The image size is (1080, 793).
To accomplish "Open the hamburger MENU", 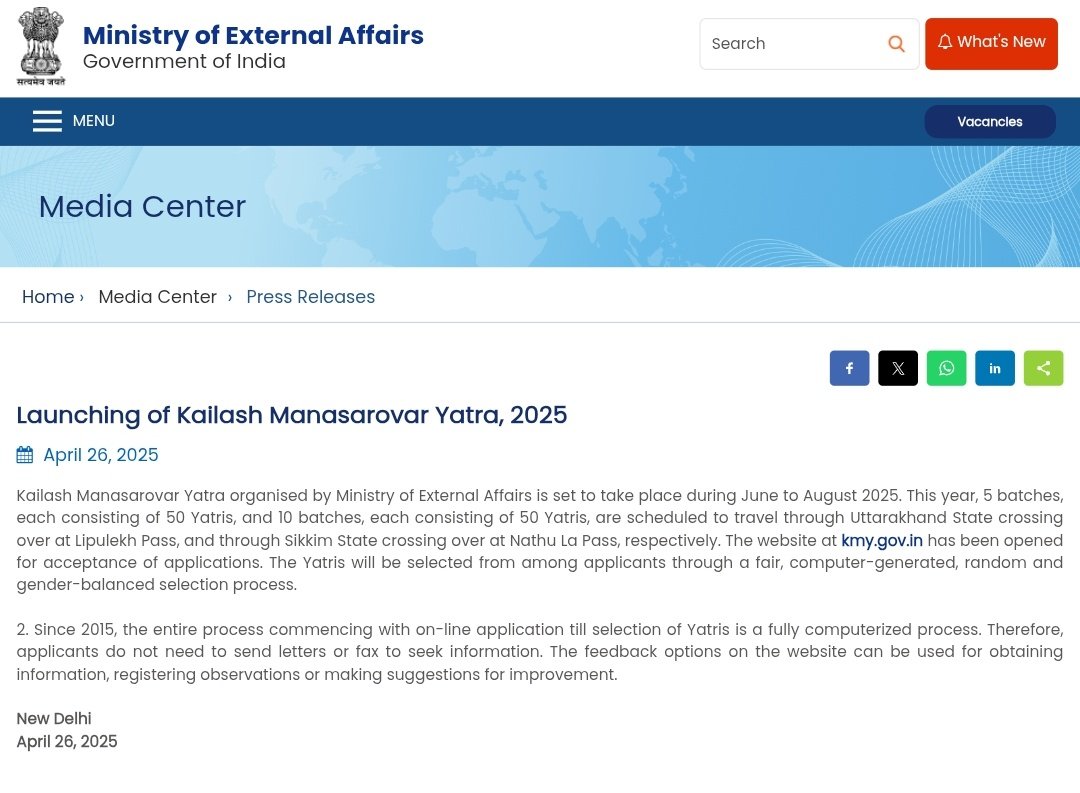I will (47, 121).
